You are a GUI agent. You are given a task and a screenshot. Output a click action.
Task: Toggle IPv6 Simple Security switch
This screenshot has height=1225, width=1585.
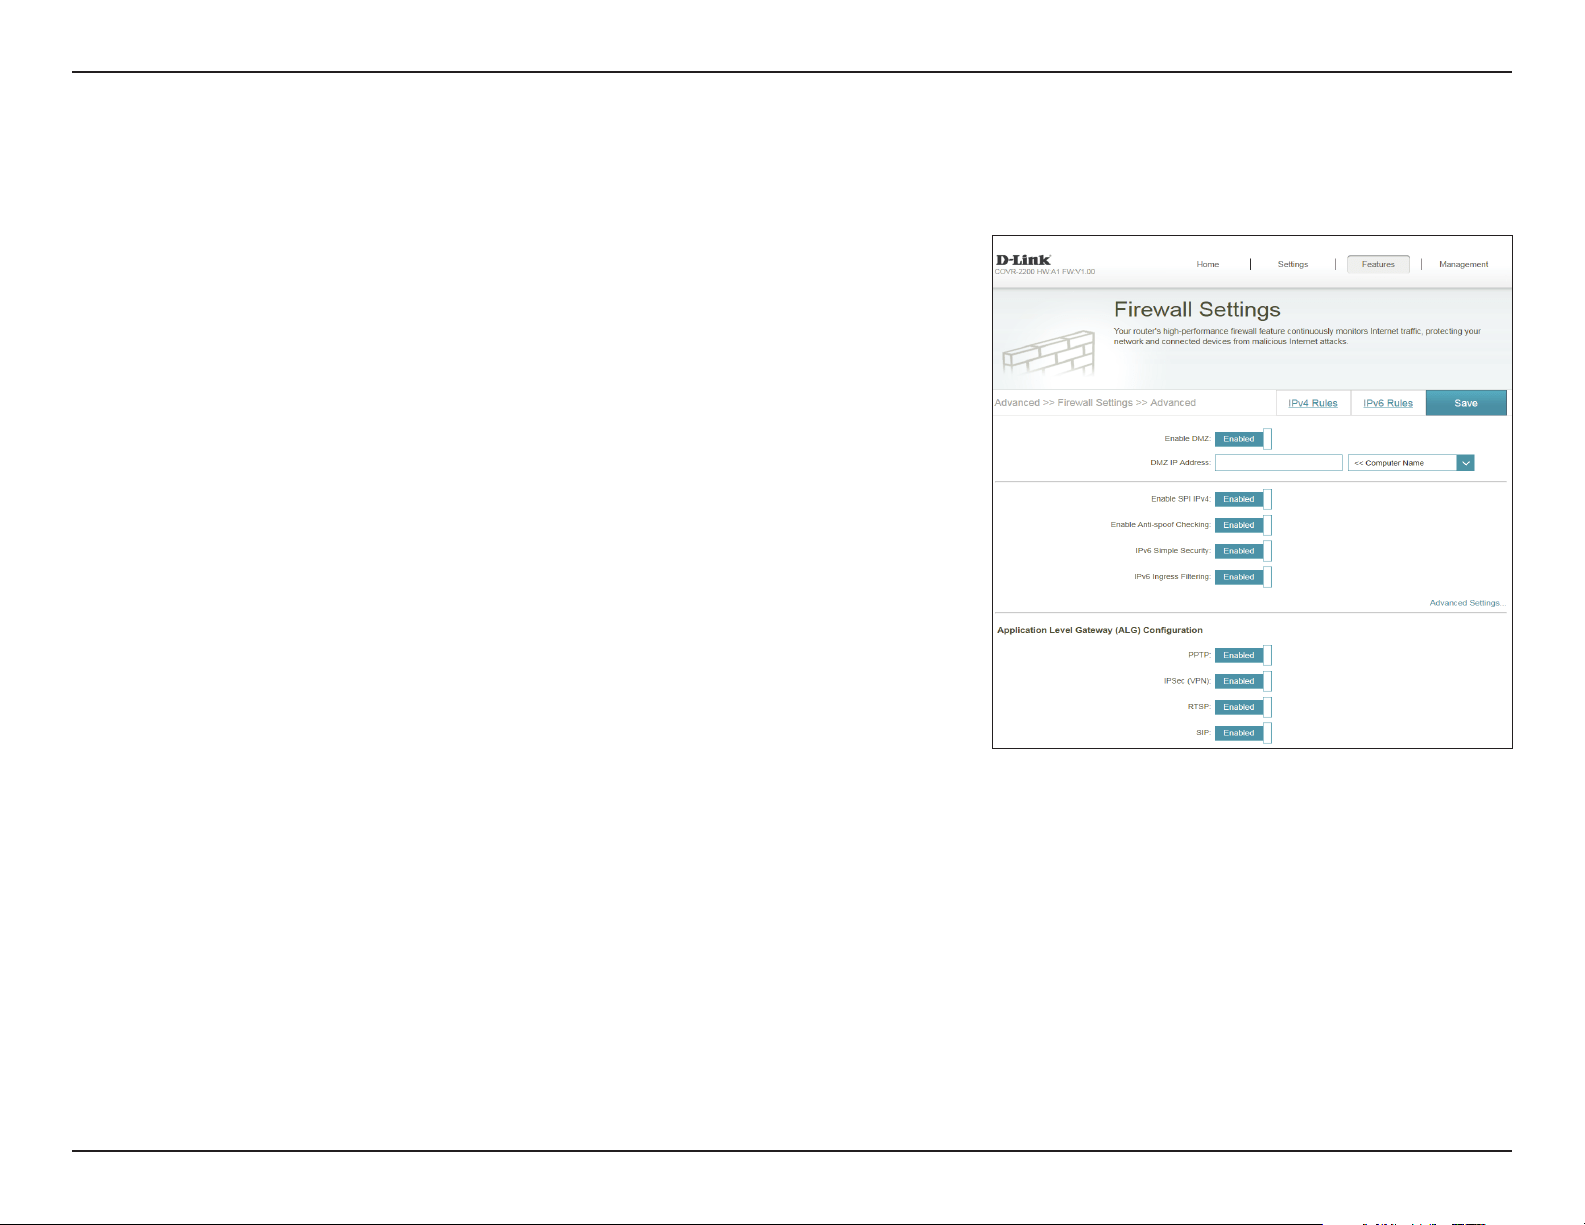(x=1243, y=551)
